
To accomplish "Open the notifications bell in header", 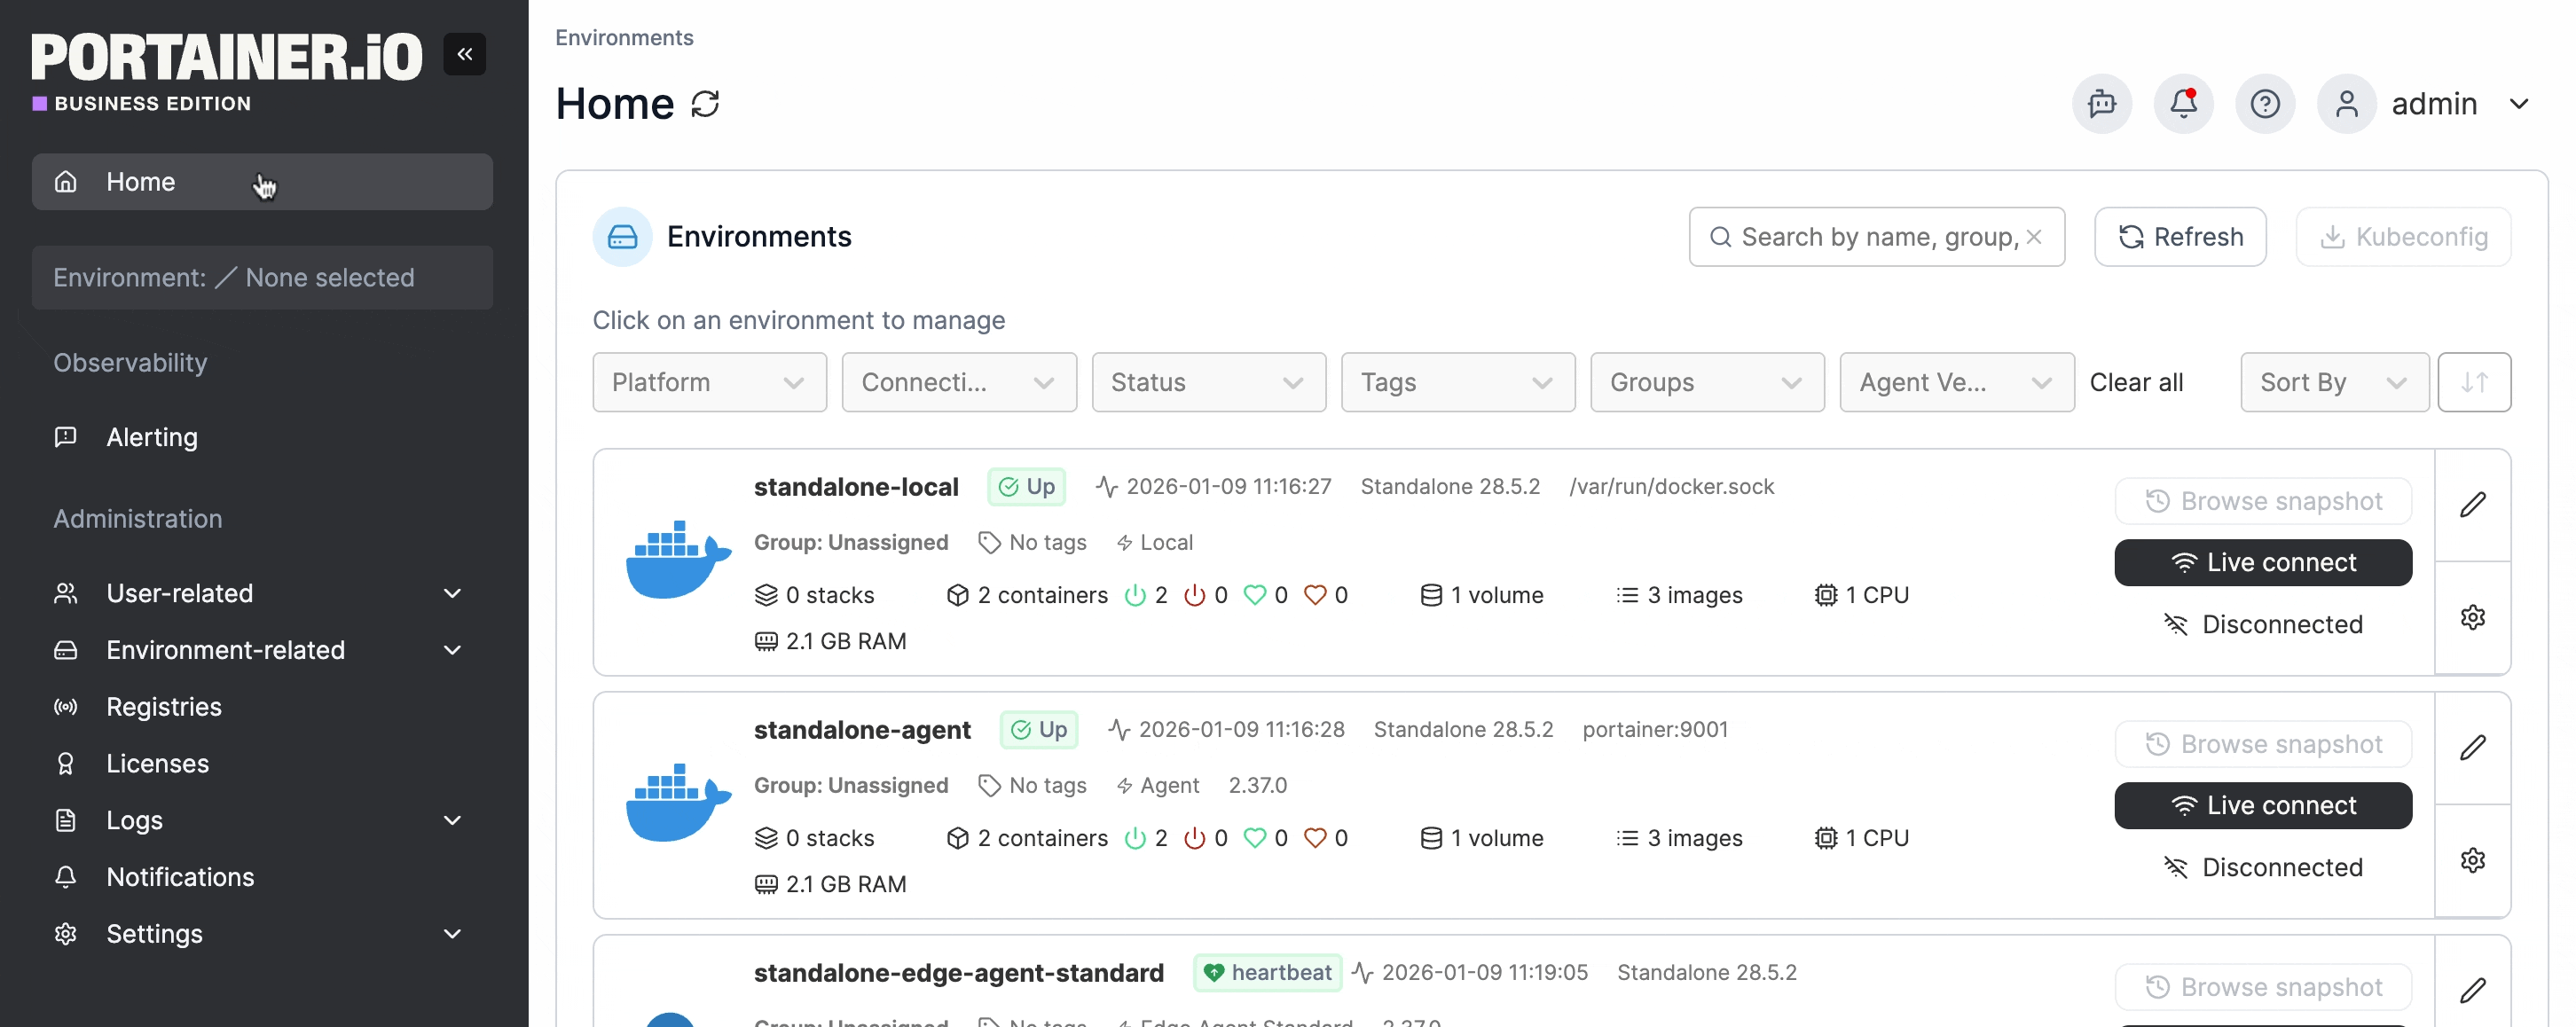I will click(x=2183, y=104).
